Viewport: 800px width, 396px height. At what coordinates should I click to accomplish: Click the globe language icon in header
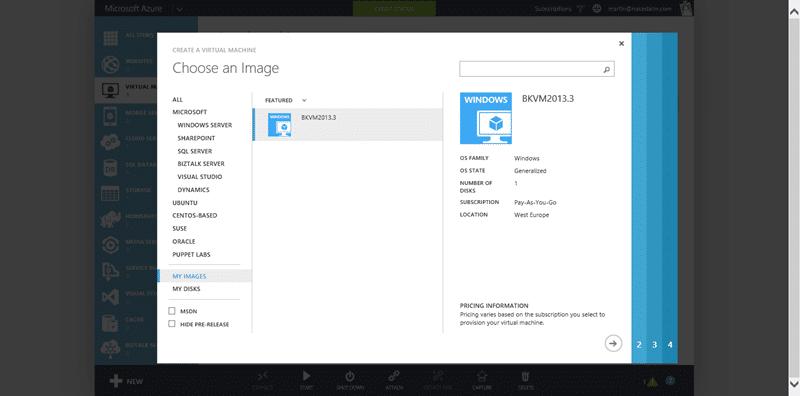click(x=597, y=8)
